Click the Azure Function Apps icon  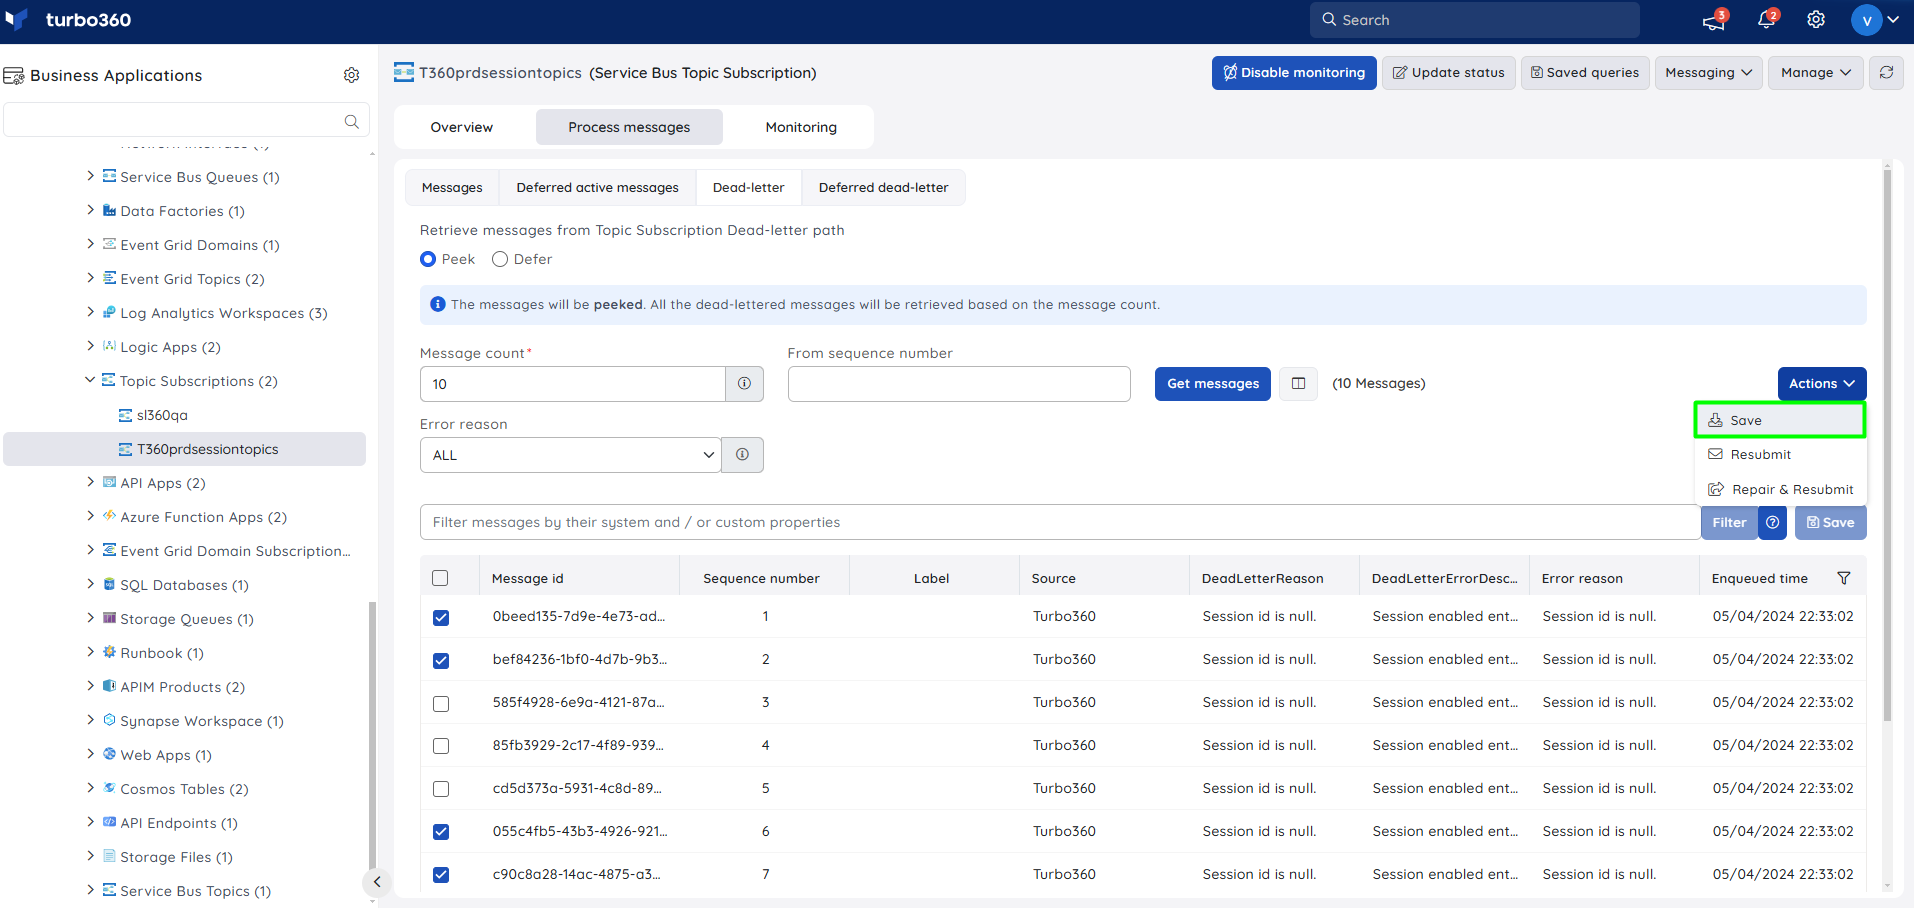(x=110, y=516)
